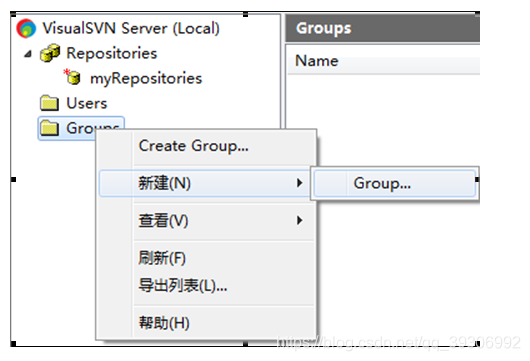Image resolution: width=530 pixels, height=361 pixels.
Task: Click the myRepositories repository icon
Action: tap(73, 77)
